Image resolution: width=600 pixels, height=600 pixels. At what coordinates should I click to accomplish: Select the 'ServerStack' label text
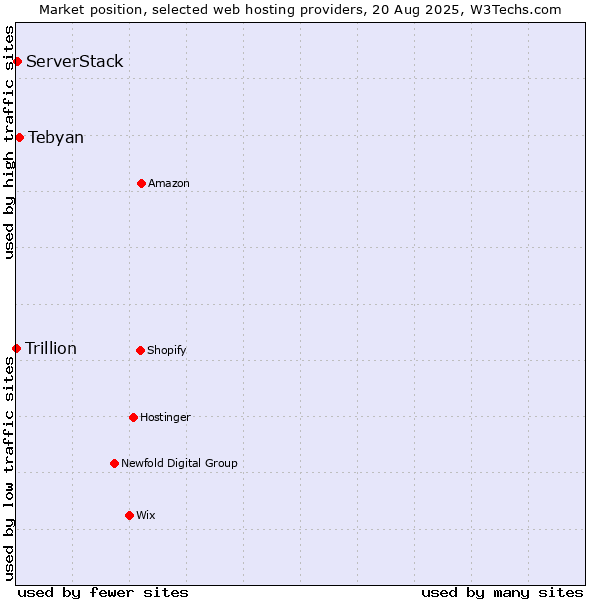pos(75,61)
